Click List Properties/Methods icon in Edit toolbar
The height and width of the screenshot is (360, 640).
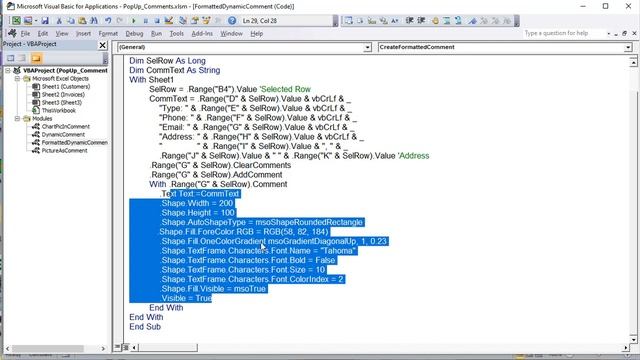(x=348, y=20)
